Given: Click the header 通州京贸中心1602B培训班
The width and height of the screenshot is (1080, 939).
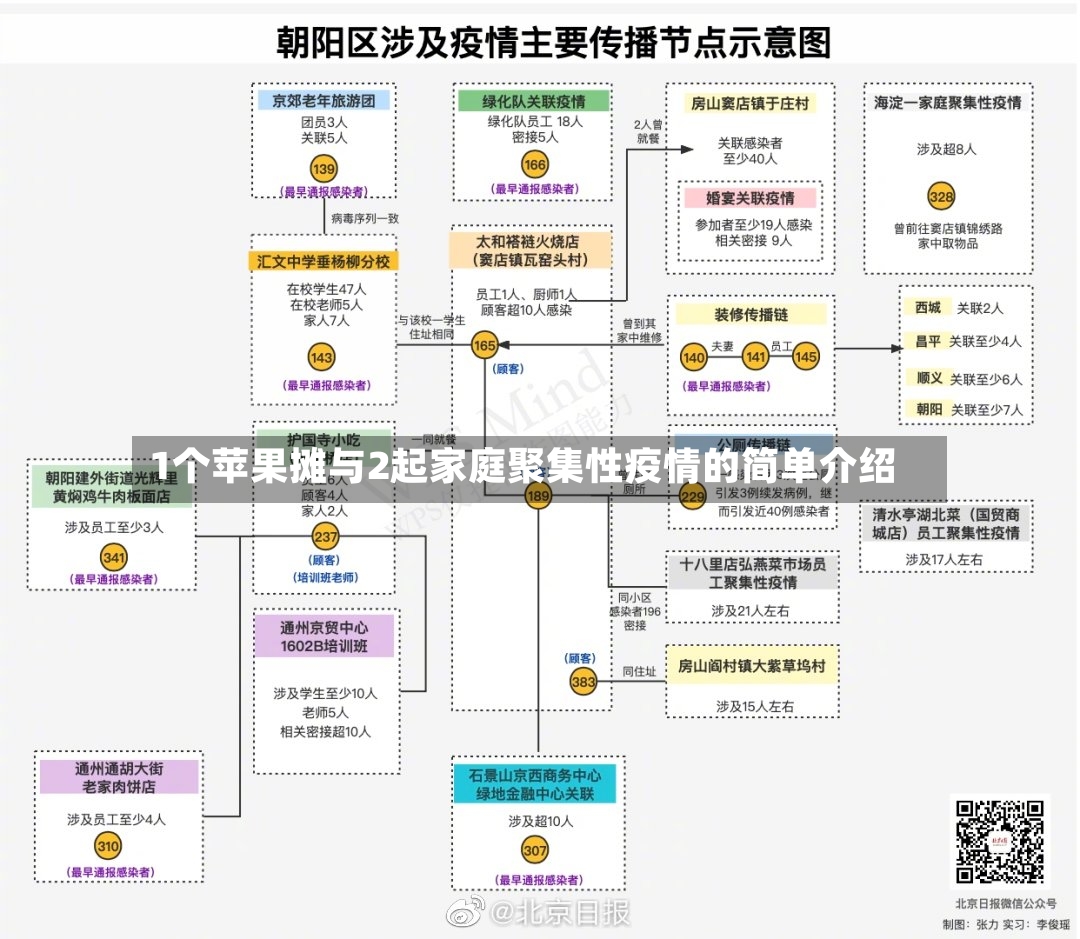Looking at the screenshot, I should tap(324, 637).
